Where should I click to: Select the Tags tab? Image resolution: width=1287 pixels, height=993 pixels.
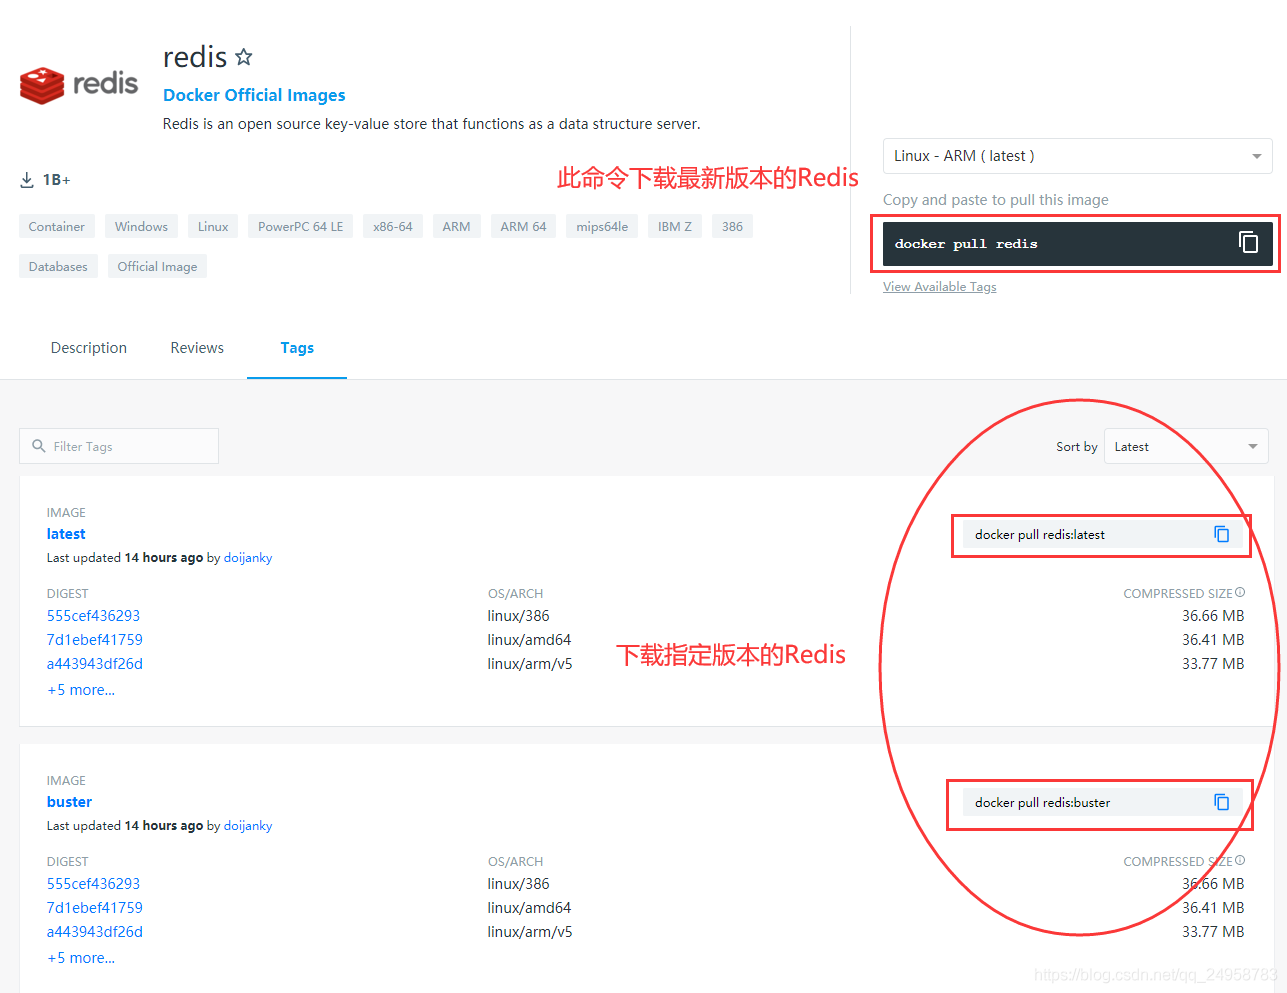click(297, 348)
